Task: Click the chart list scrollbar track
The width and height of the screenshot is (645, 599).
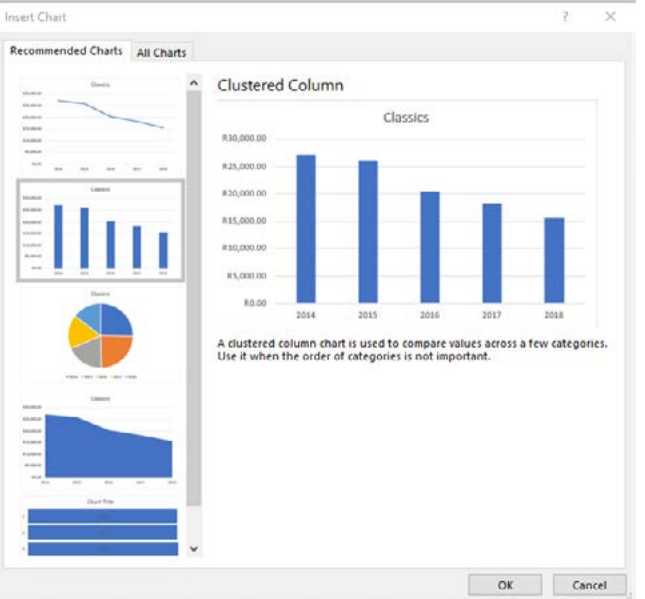Action: point(194,523)
